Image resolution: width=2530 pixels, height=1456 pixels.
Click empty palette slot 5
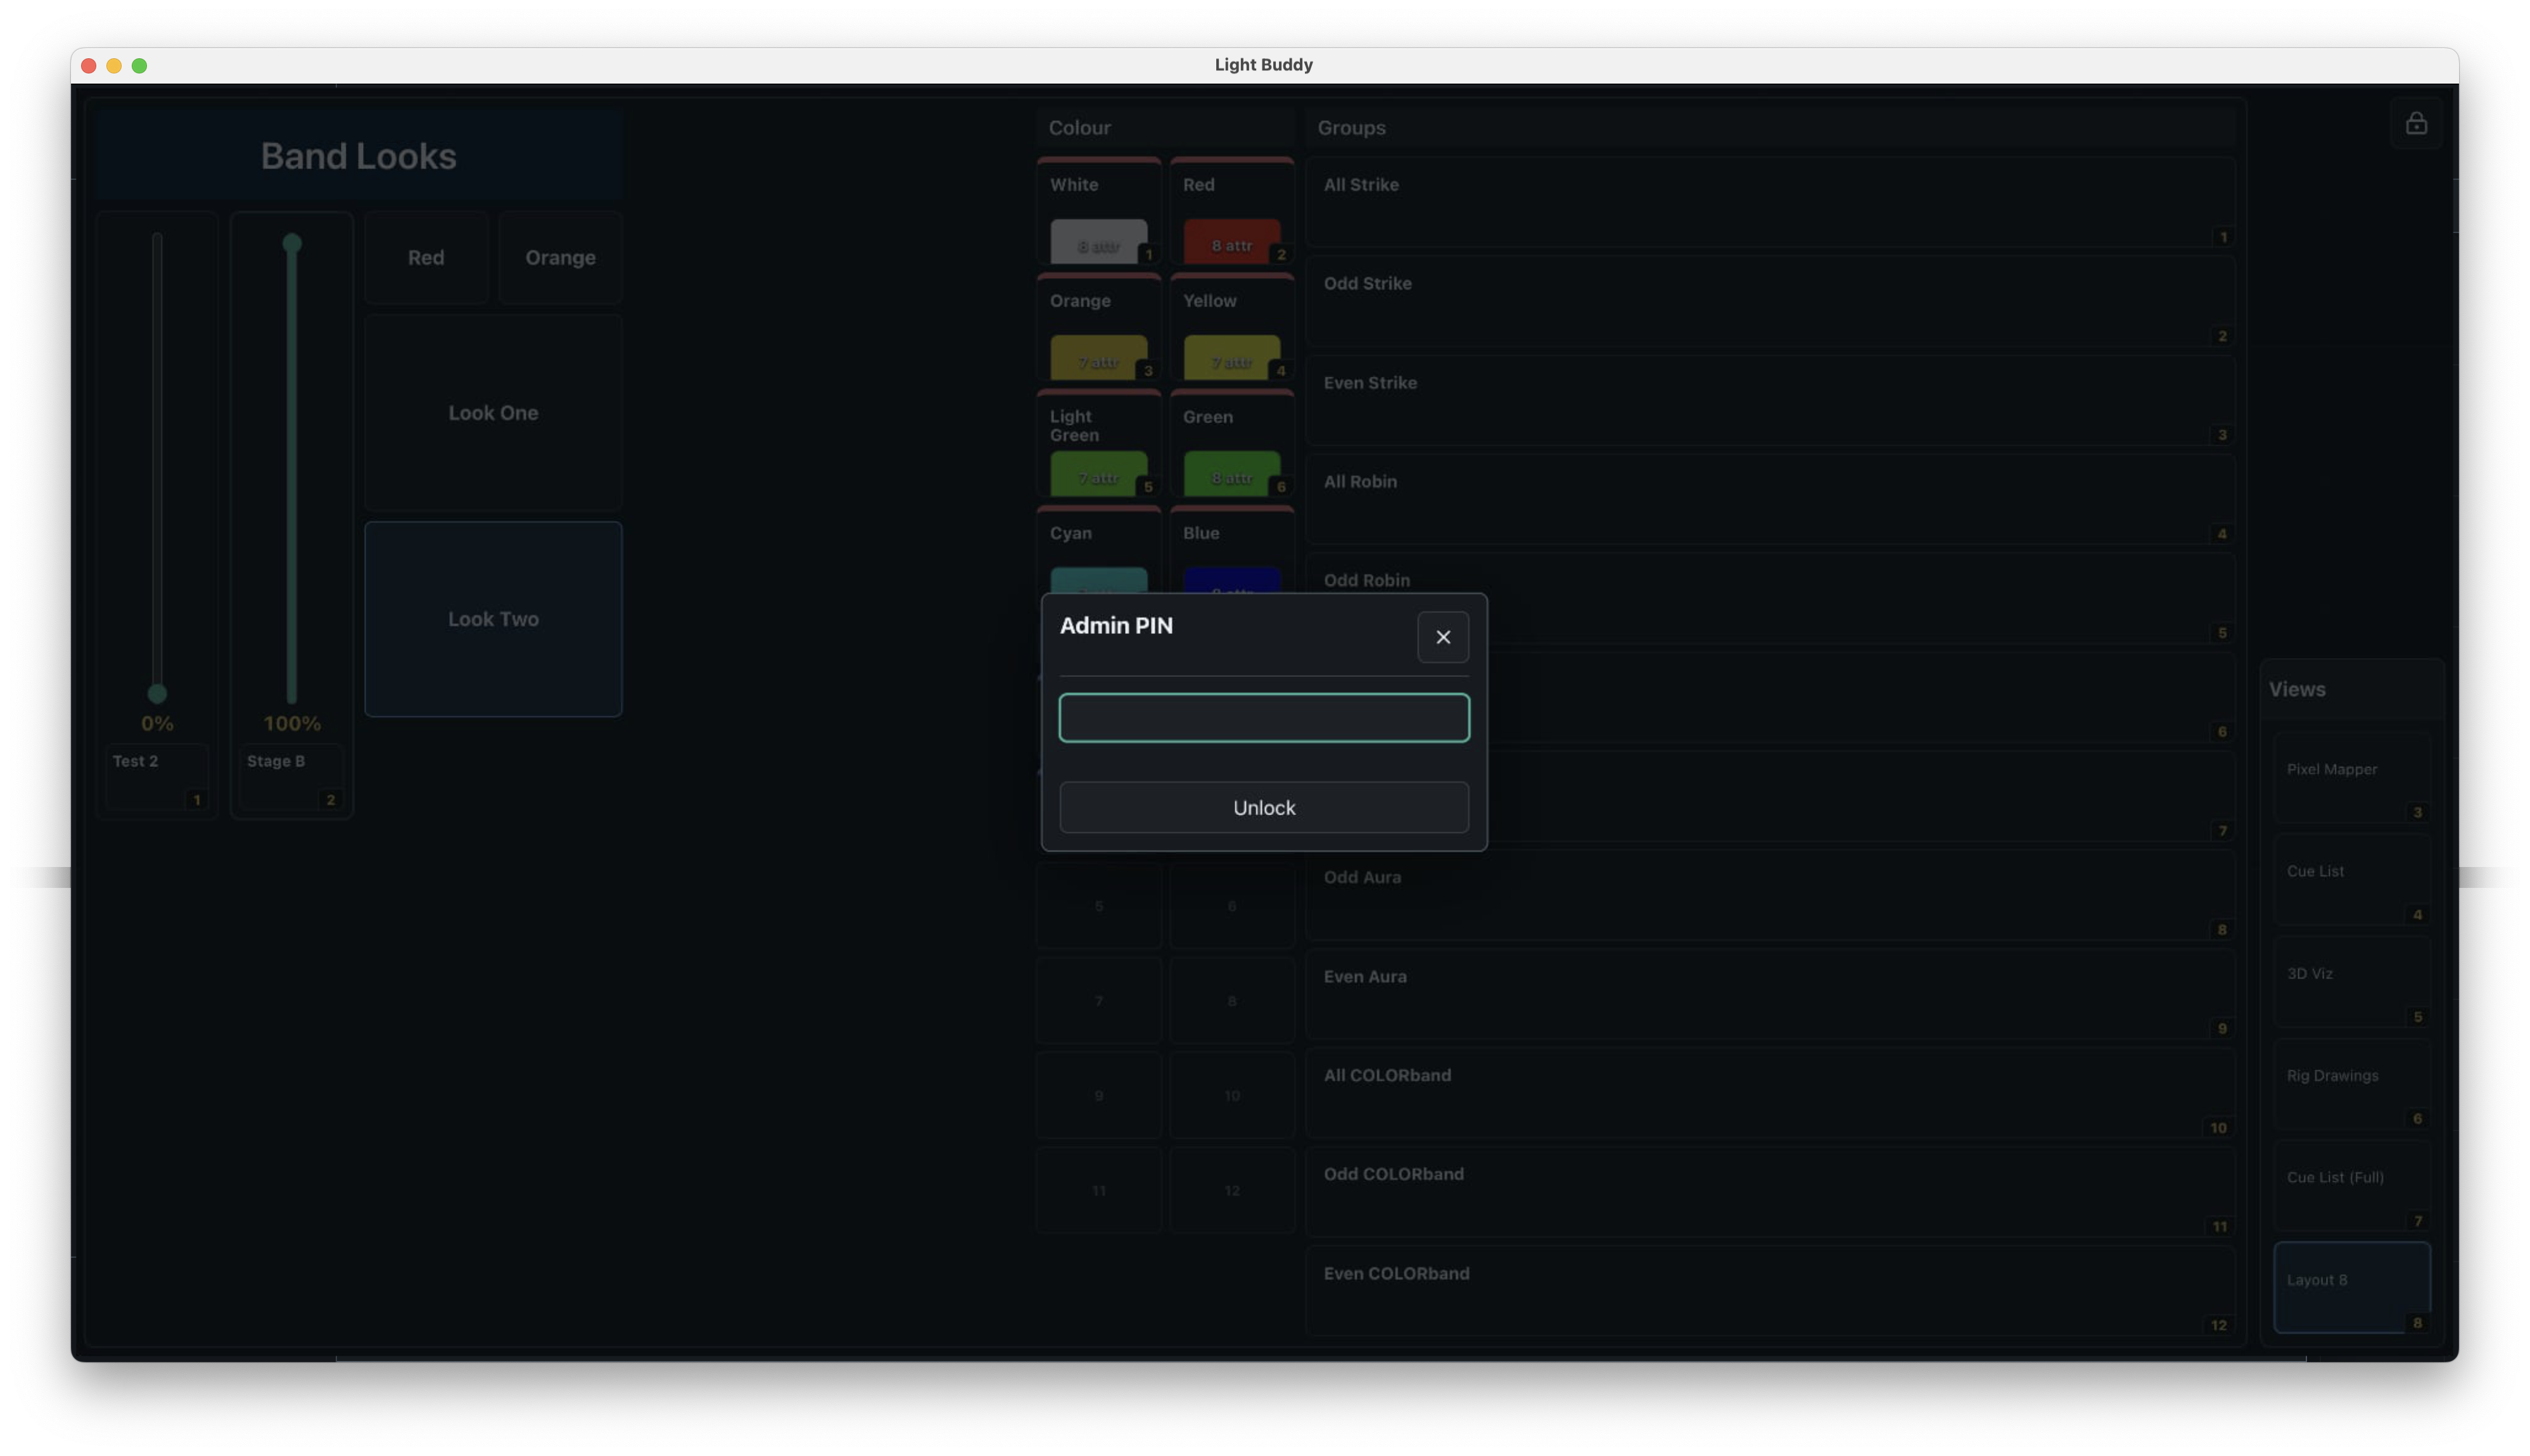[x=1099, y=906]
